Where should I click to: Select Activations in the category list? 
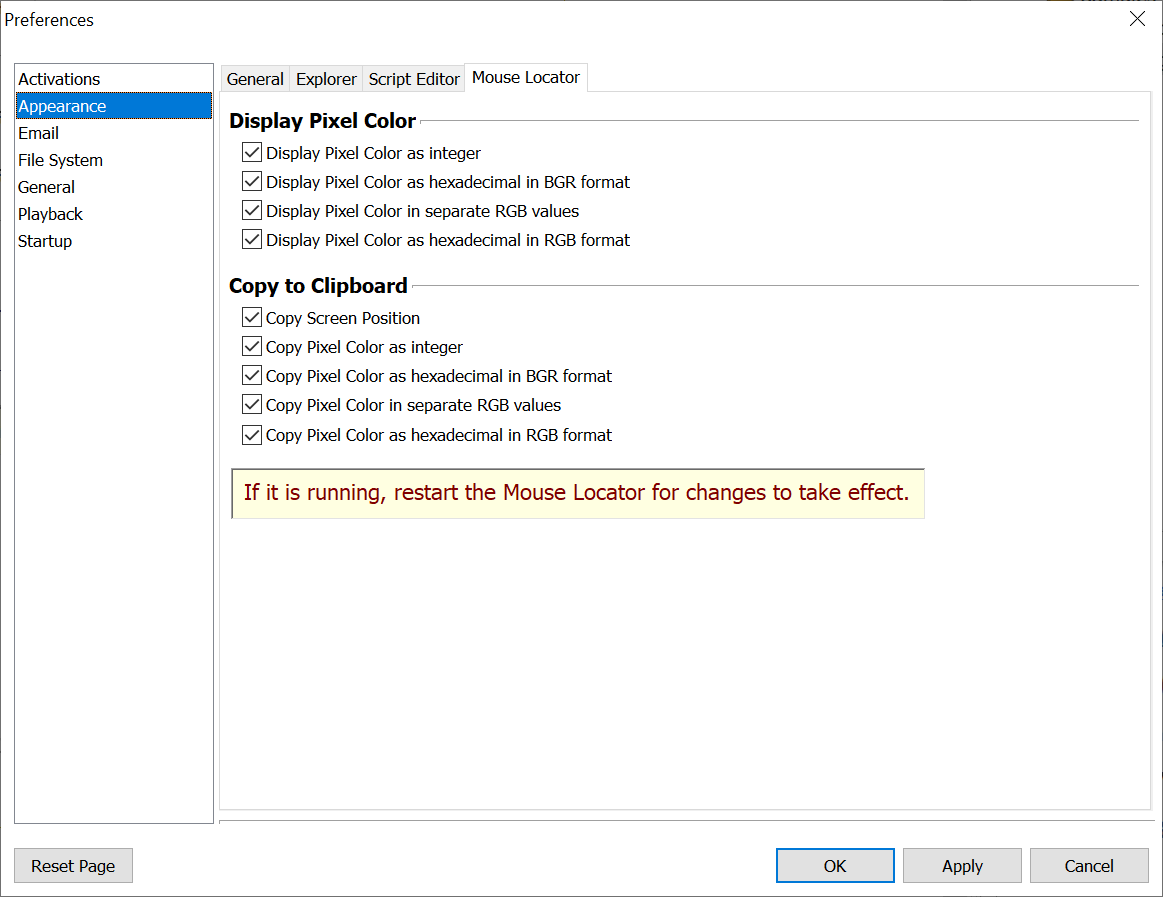point(59,79)
